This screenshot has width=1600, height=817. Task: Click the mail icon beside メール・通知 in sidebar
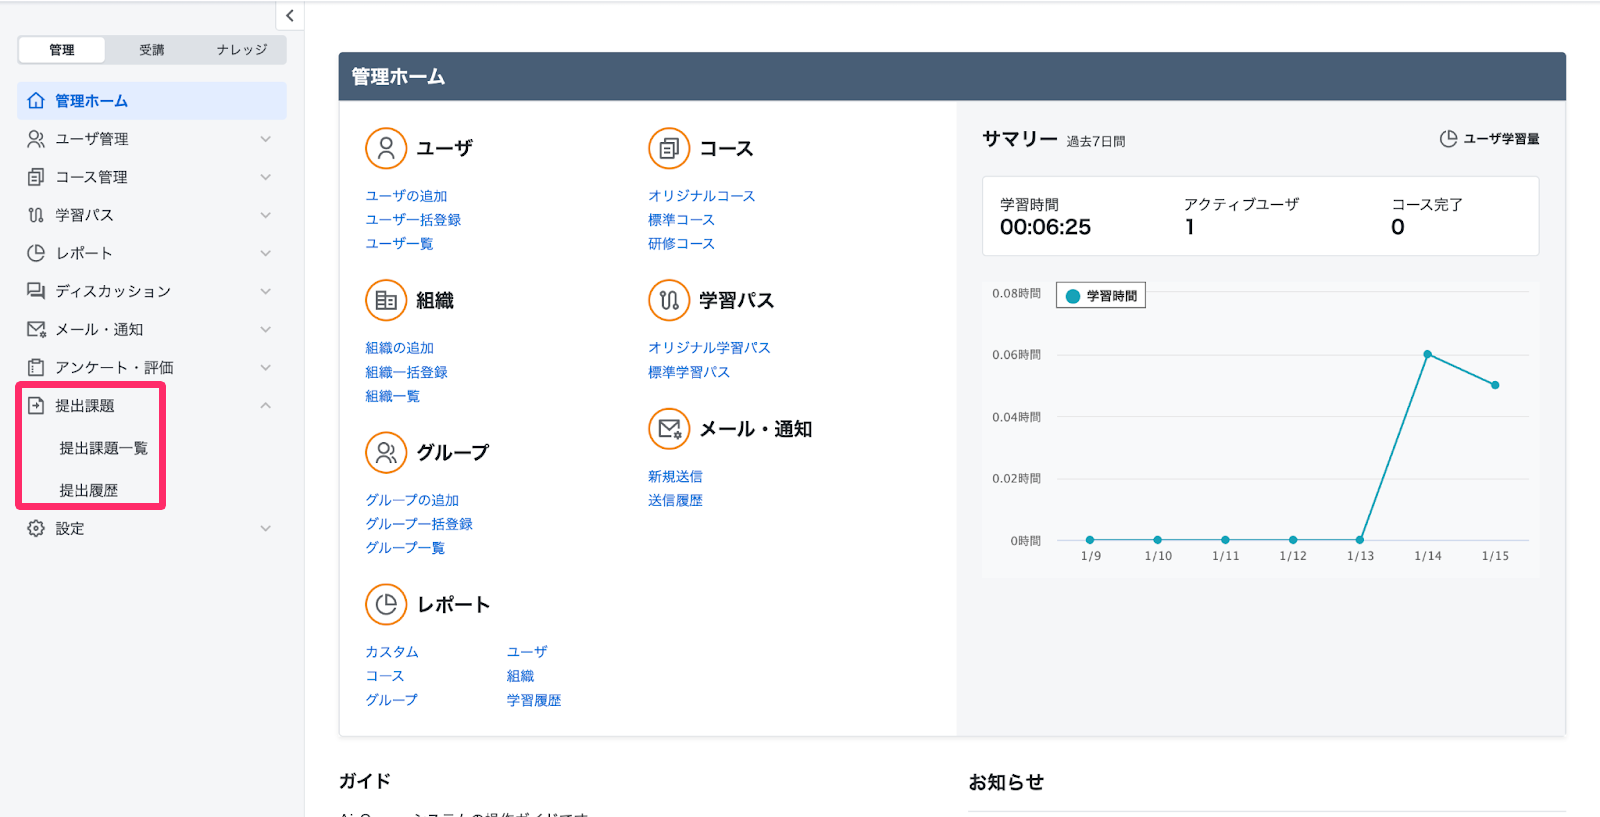pos(36,329)
